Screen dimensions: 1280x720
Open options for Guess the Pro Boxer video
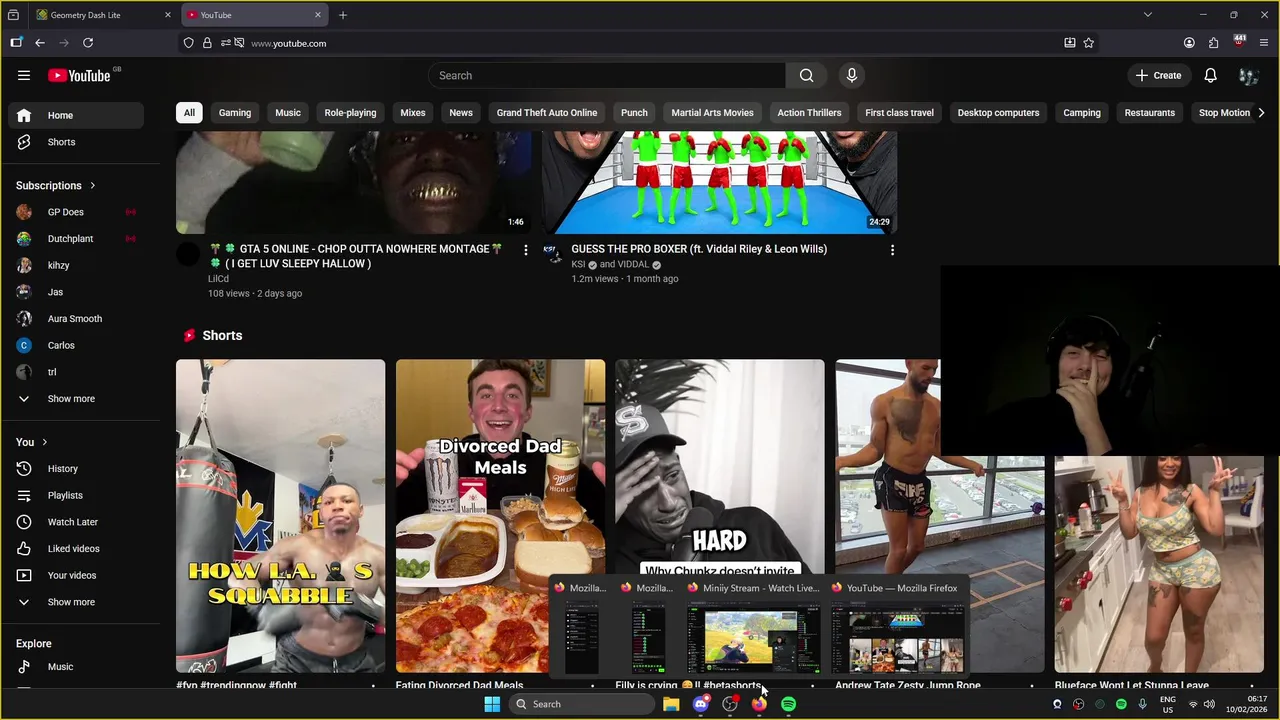[892, 250]
